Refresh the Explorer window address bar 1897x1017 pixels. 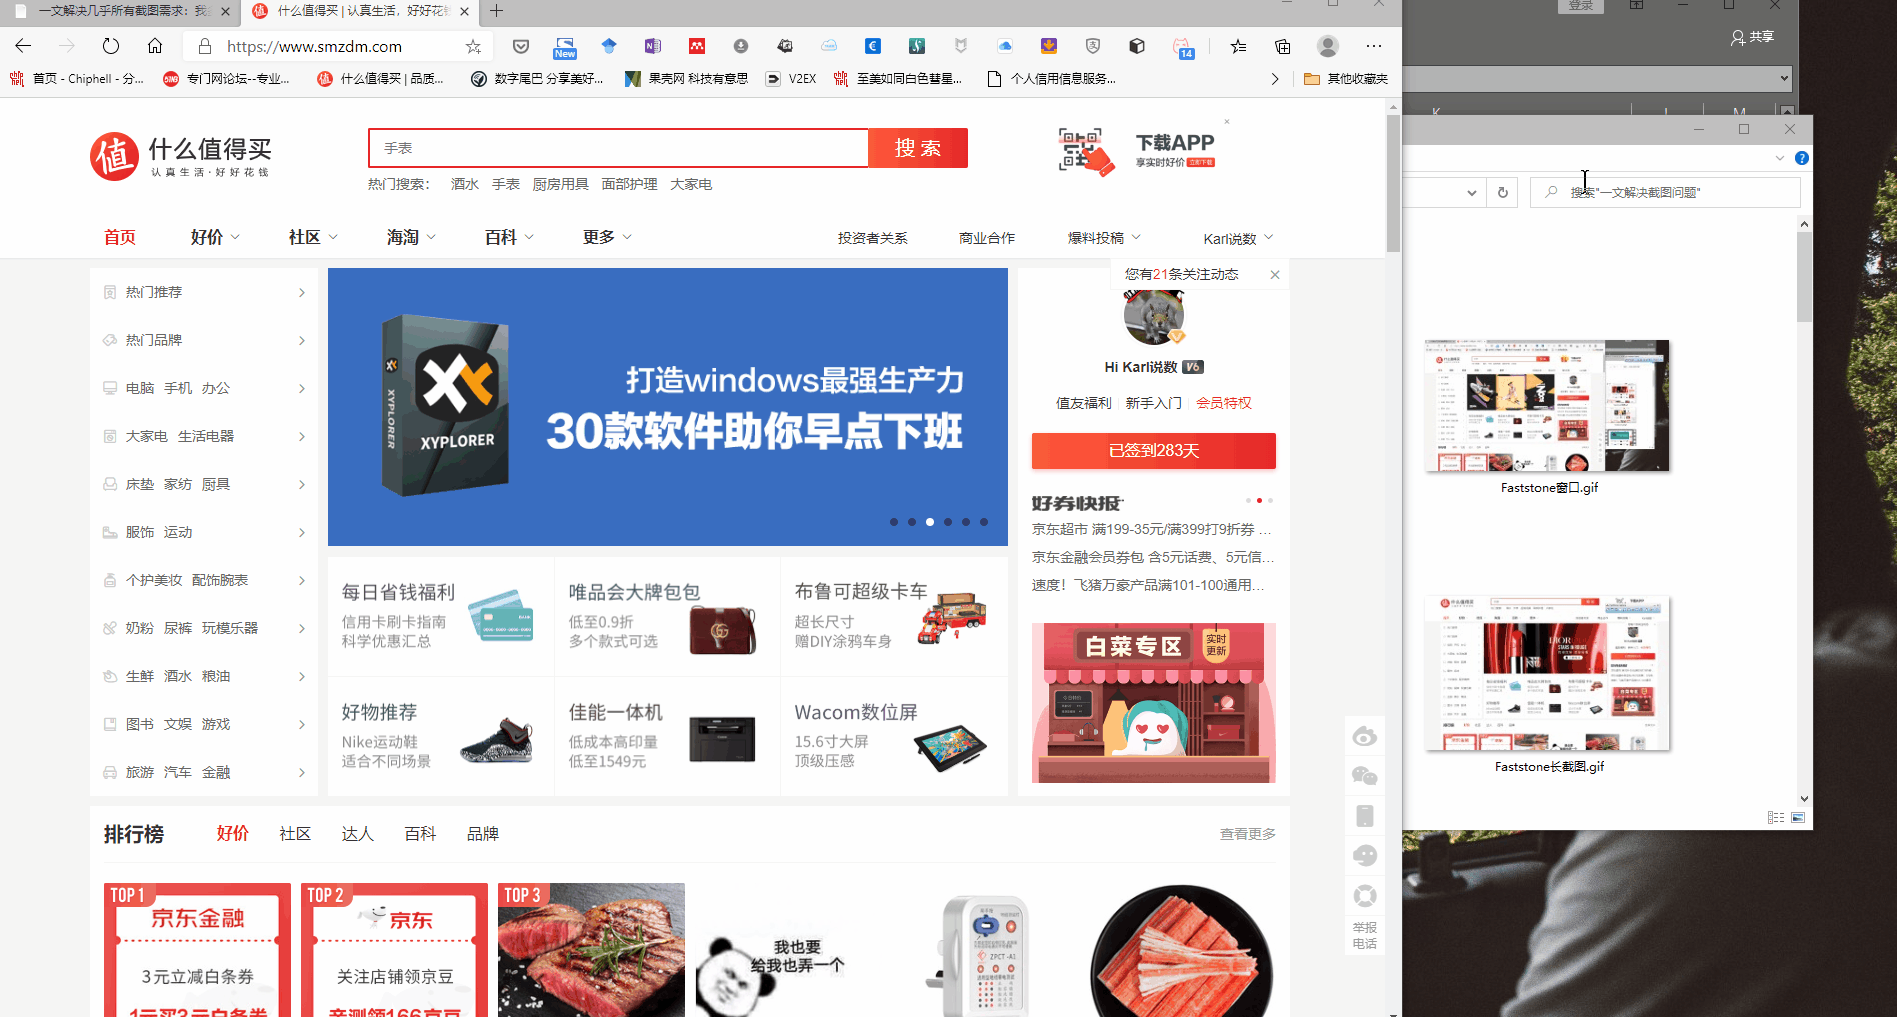(1503, 192)
